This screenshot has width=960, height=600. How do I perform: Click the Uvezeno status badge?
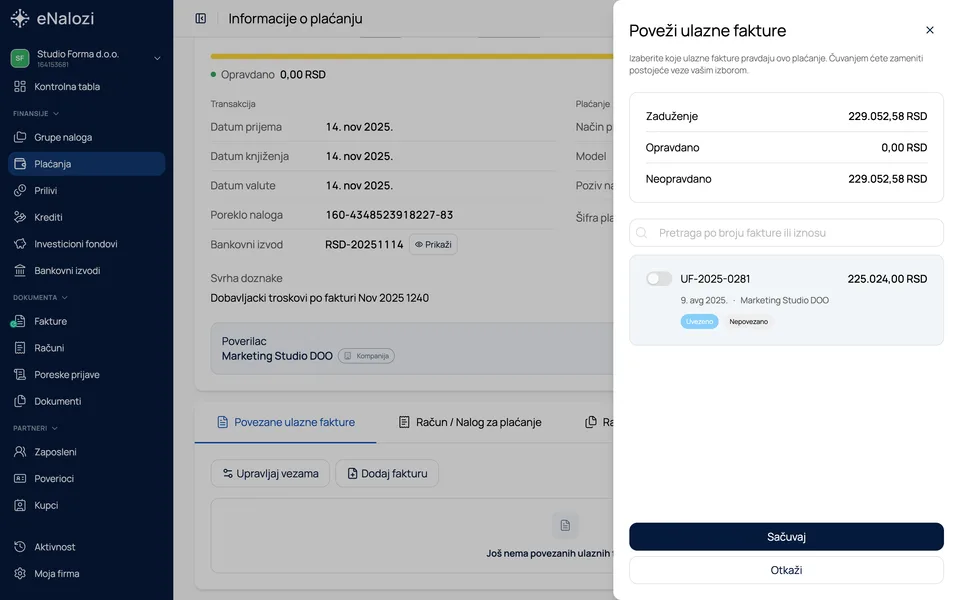coord(699,321)
